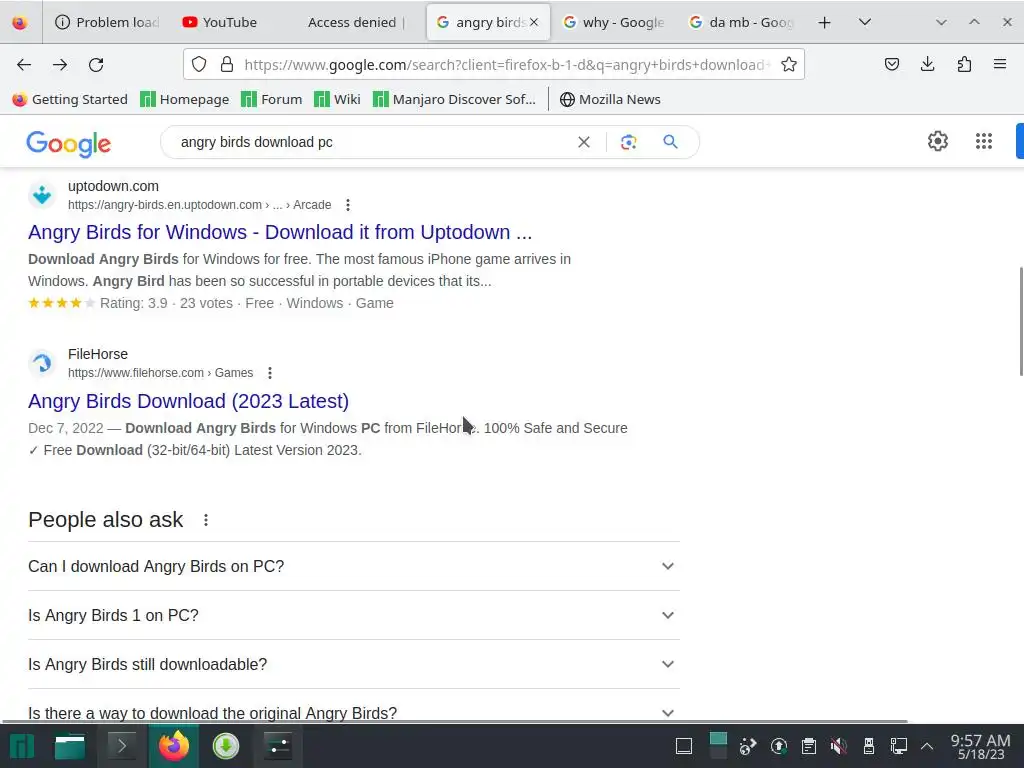1024x768 pixels.
Task: Open Angry Birds for Windows Uptodown link
Action: pos(280,232)
